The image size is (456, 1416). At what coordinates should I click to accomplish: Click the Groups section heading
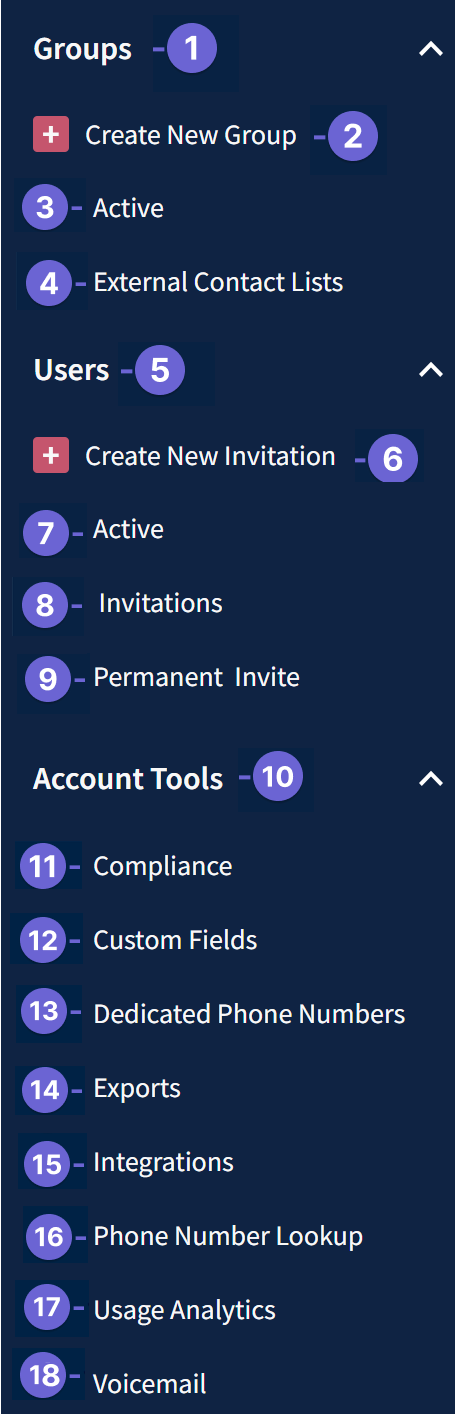point(82,49)
